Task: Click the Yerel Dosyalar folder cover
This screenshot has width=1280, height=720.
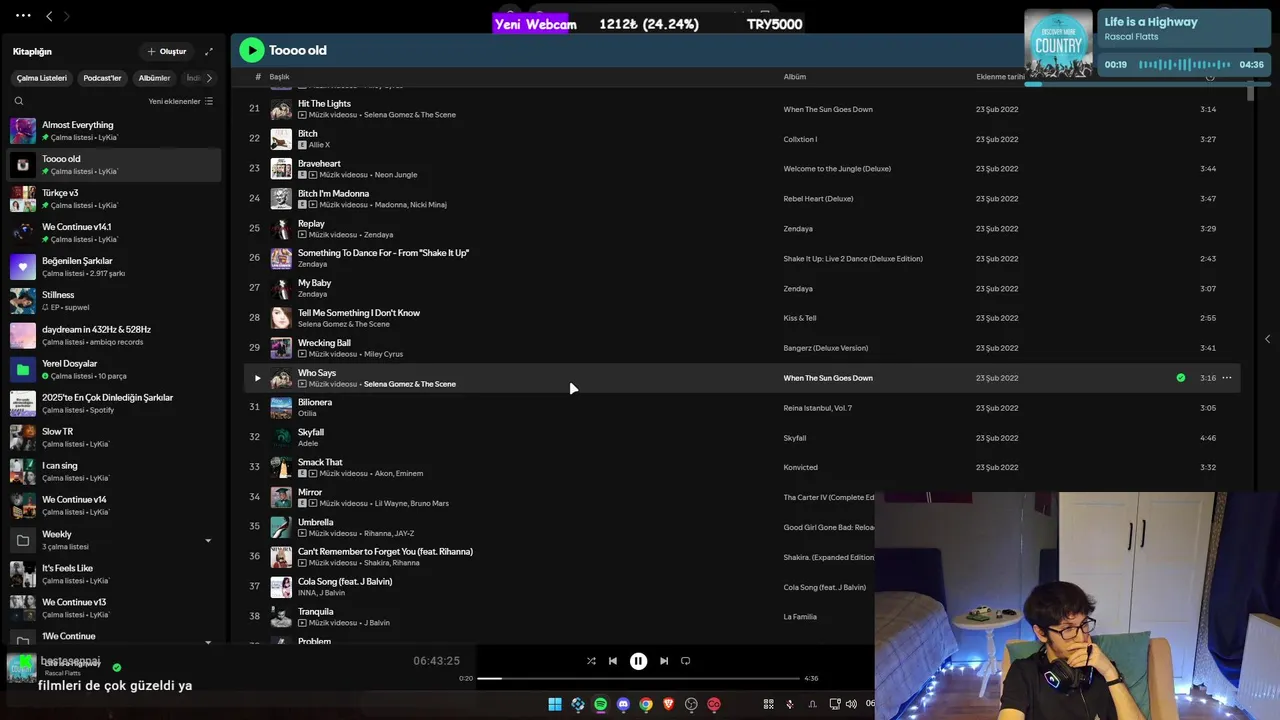Action: coord(23,369)
